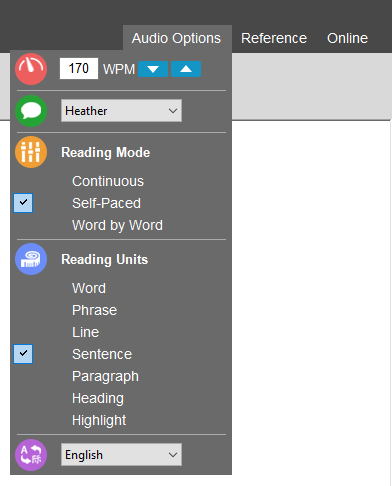392x486 pixels.
Task: Decrease WPM with the down arrow button
Action: point(153,69)
